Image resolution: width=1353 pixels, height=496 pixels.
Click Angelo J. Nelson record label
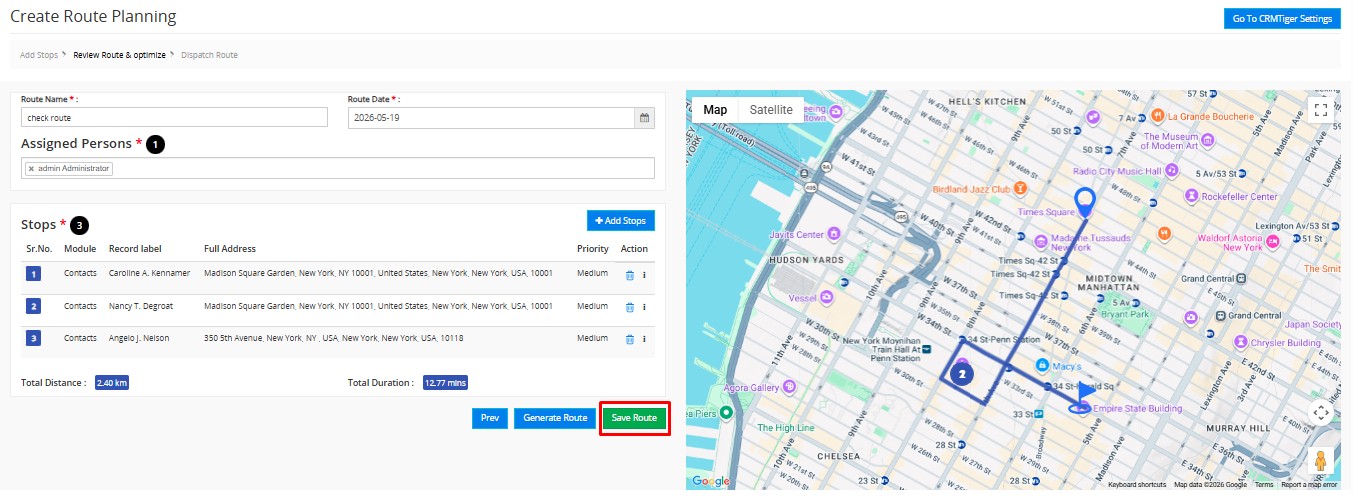point(139,338)
